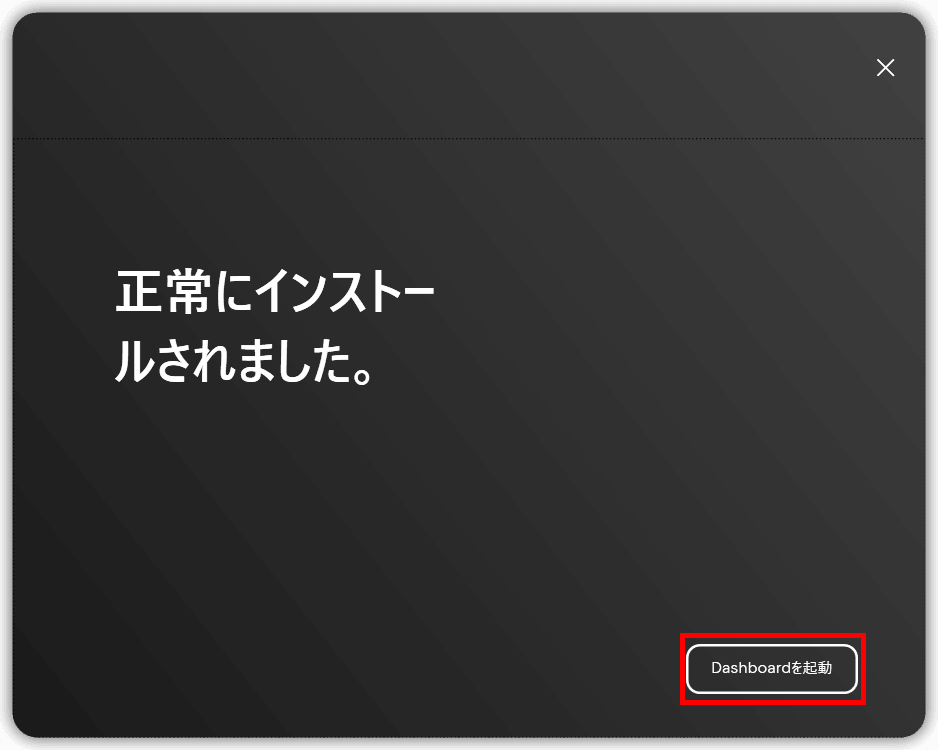Screen dimensions: 938x750
Task: Start Dashboard using the rounded bottom-right button
Action: [771, 668]
